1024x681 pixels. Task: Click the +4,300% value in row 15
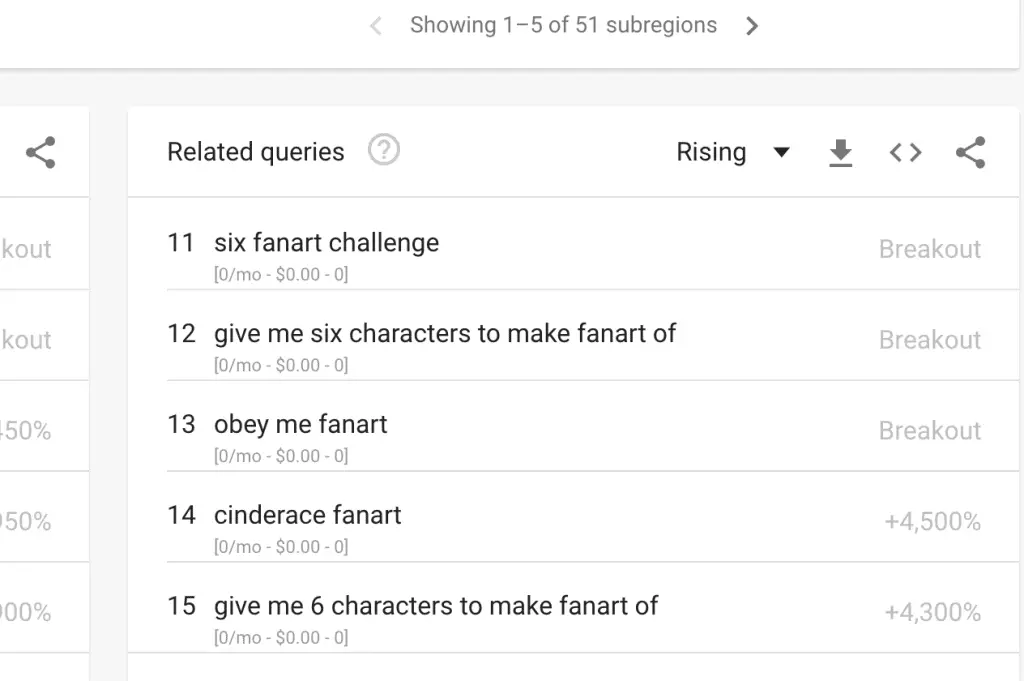click(933, 612)
